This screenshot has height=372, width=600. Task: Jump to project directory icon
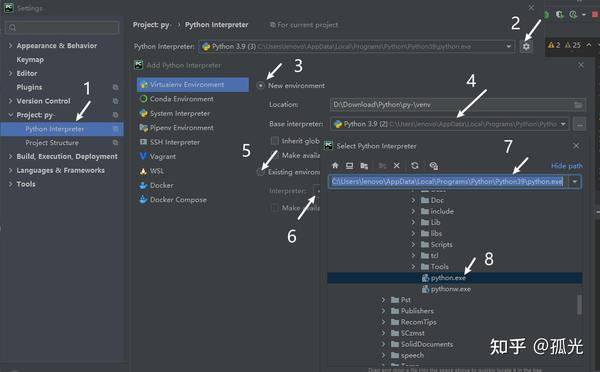[364, 165]
